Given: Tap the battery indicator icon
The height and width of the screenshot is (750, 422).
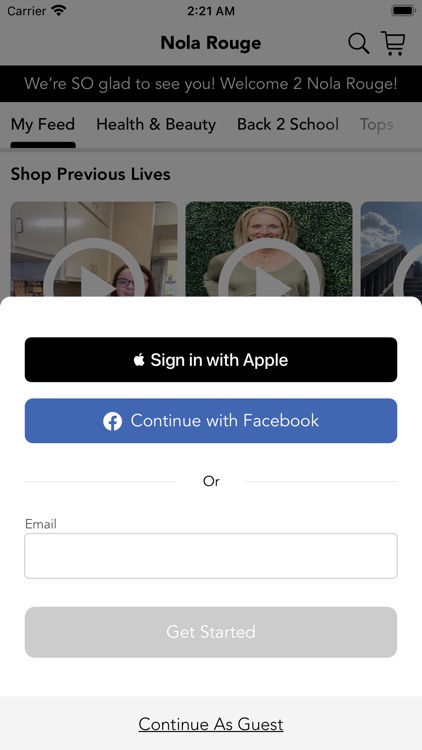Looking at the screenshot, I should click(x=403, y=11).
